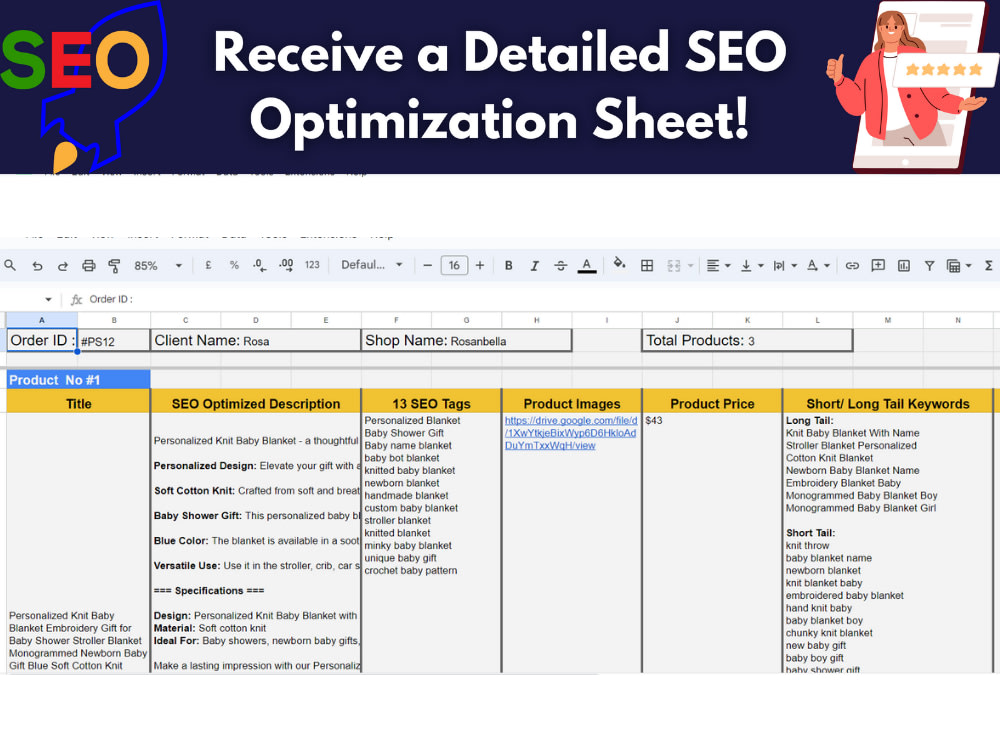Open the drive.google.com product image link

571,433
